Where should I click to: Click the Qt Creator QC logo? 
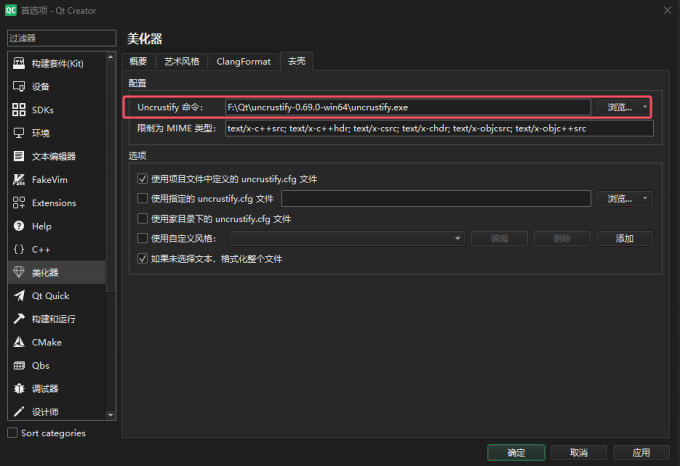10,10
